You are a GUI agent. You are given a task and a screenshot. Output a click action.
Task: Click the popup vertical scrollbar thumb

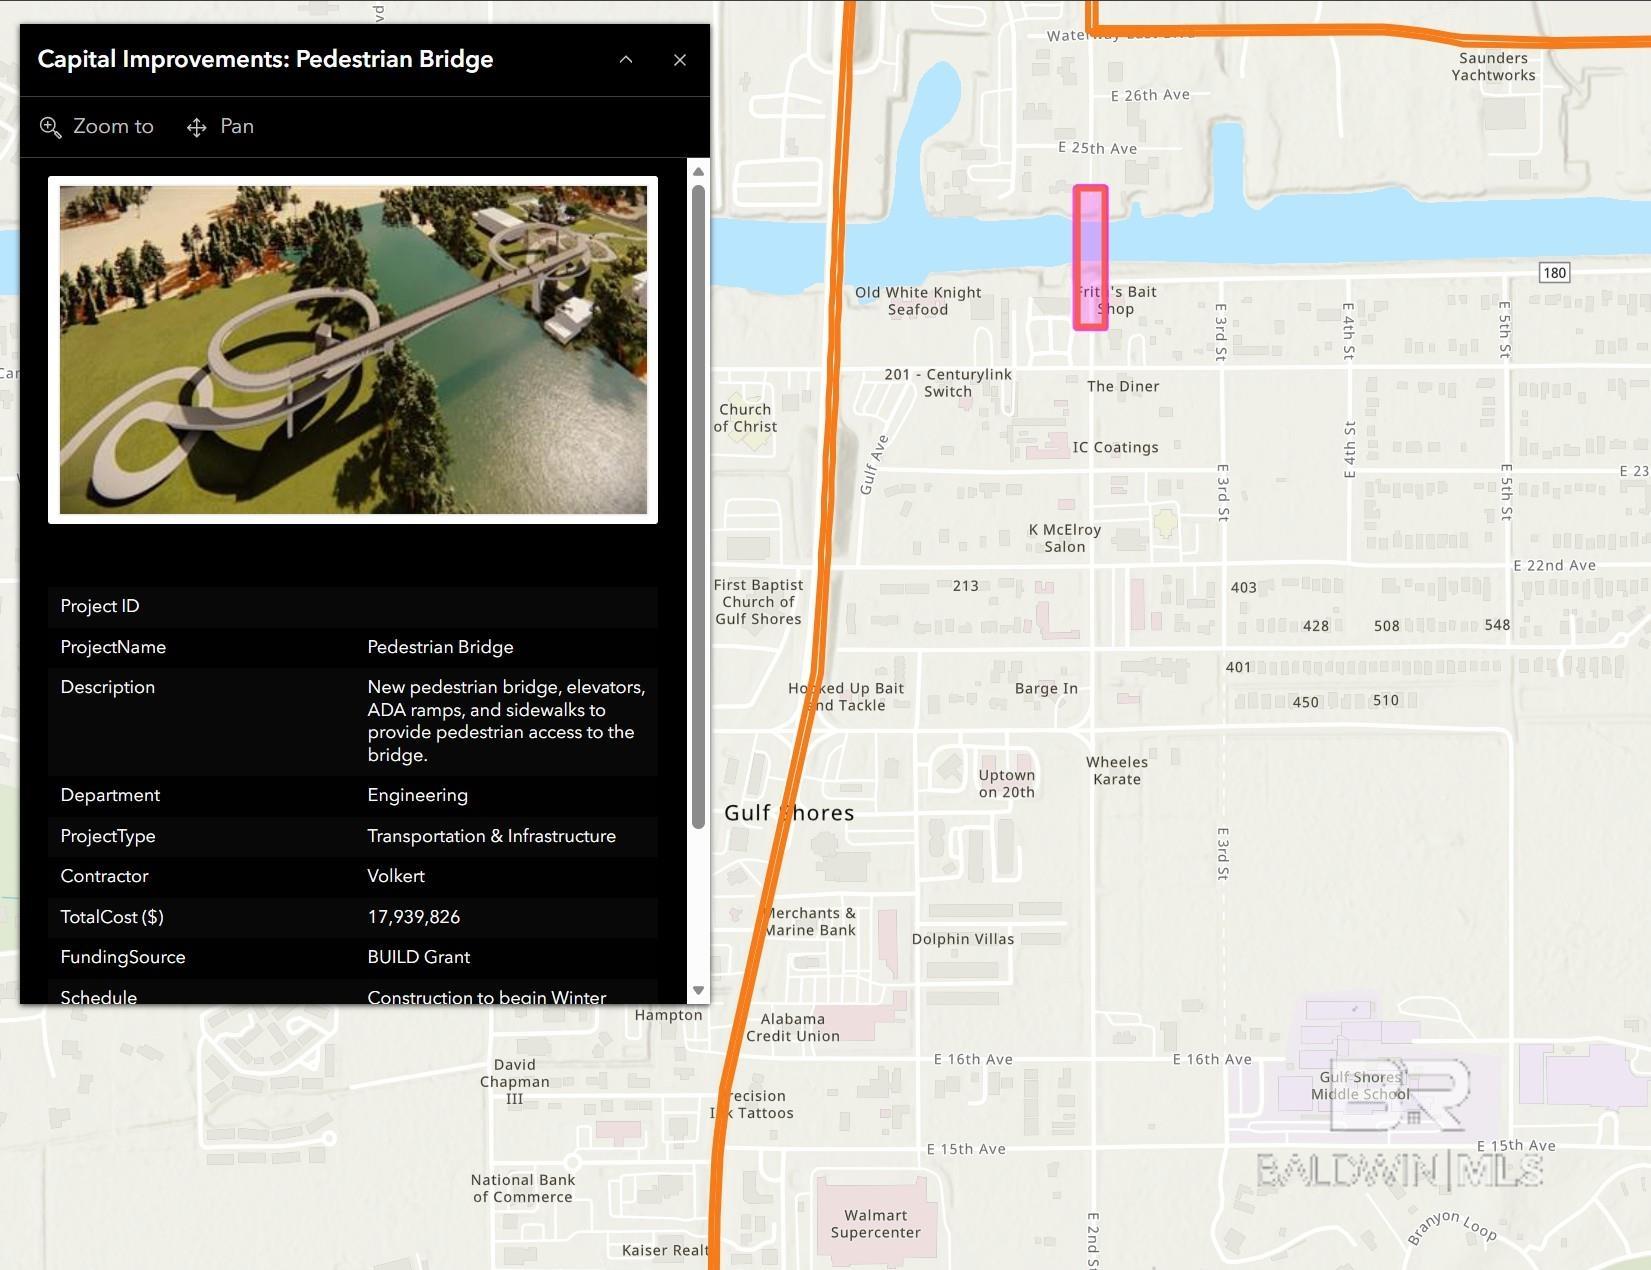pyautogui.click(x=699, y=500)
